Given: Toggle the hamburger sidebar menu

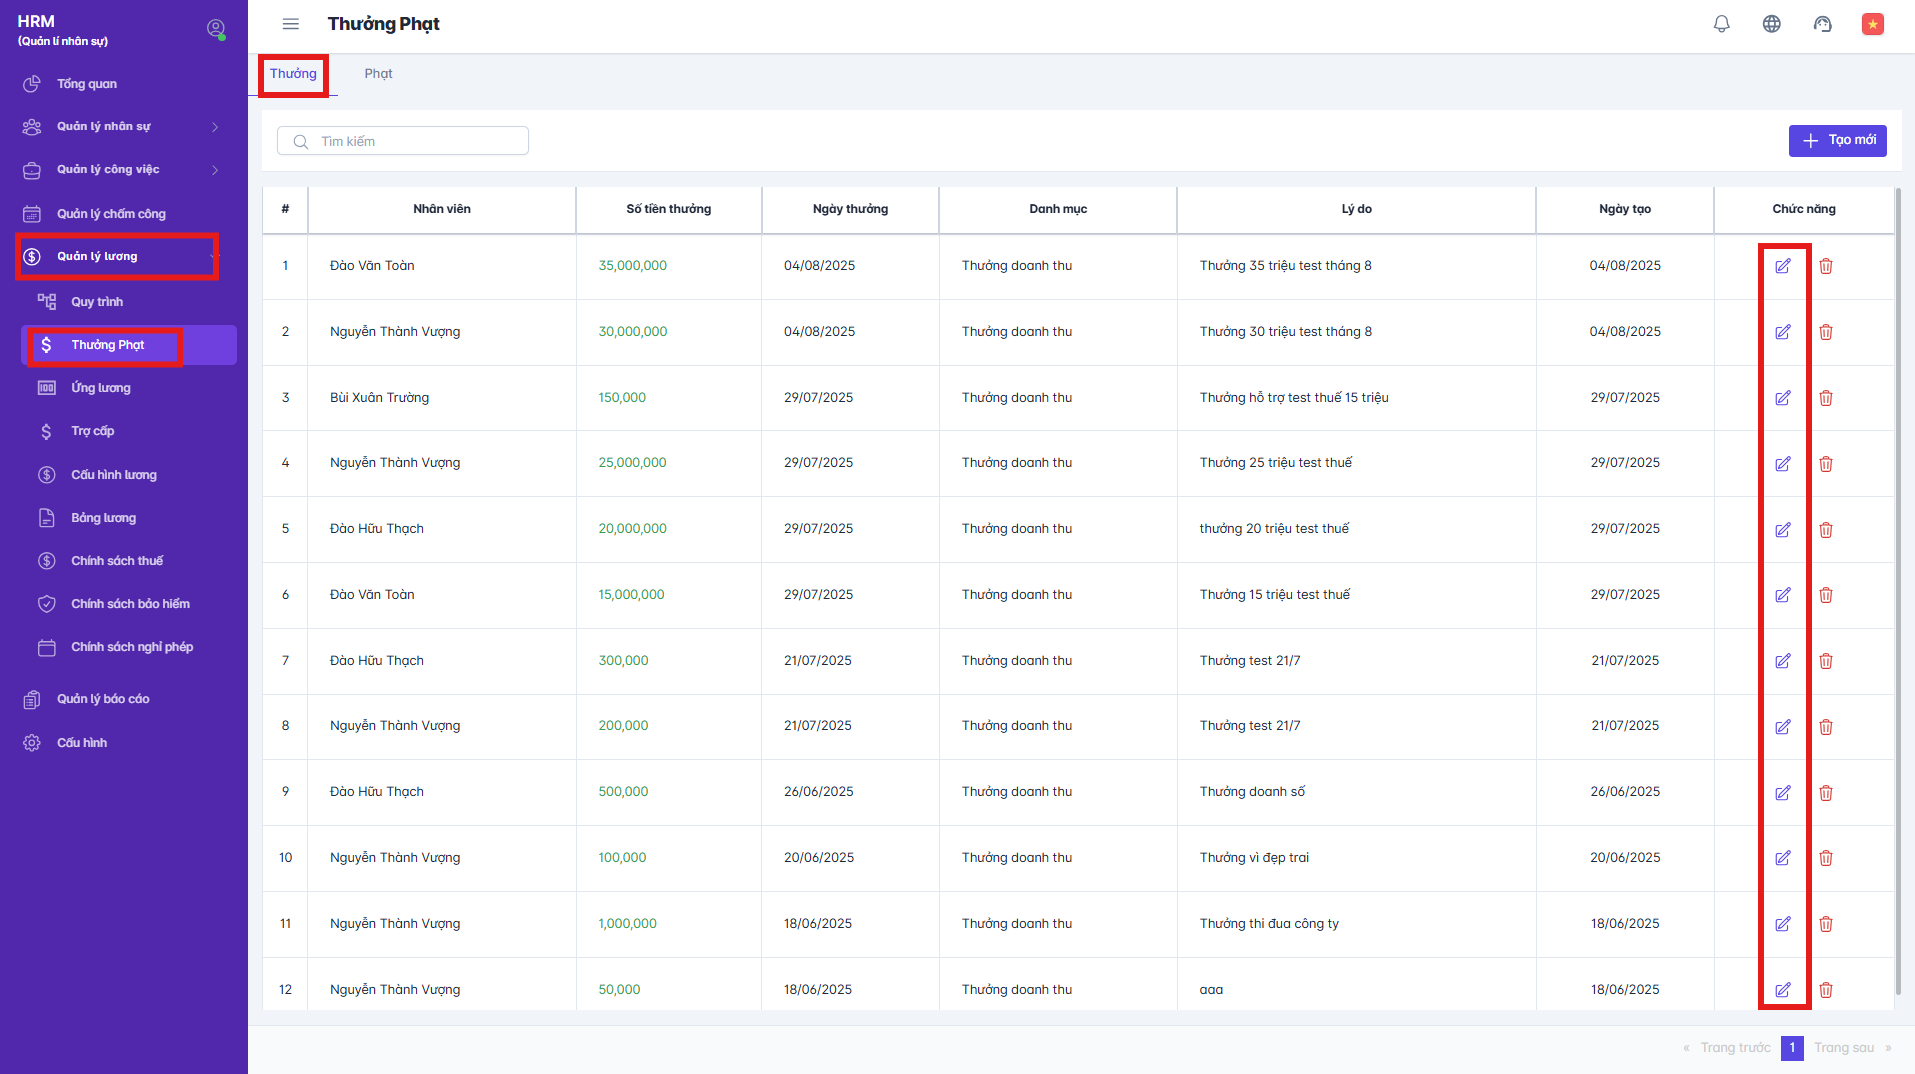Looking at the screenshot, I should [291, 24].
